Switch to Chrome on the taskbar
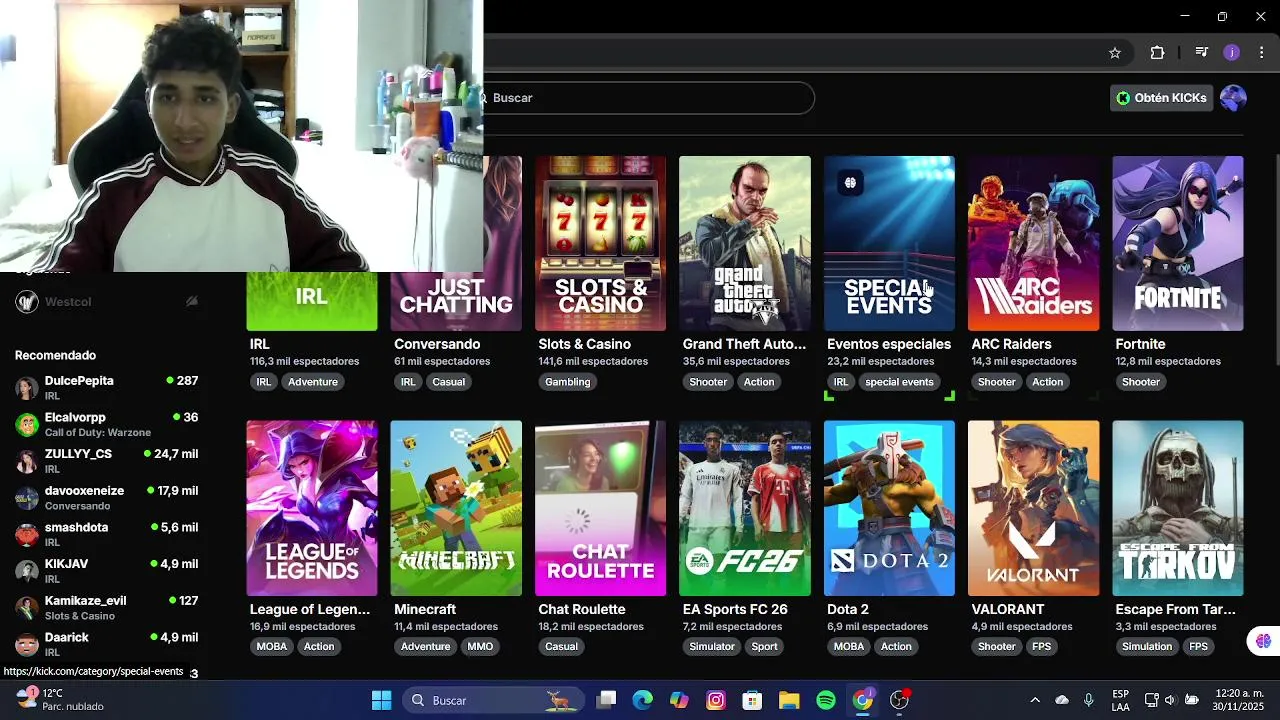 [863, 700]
